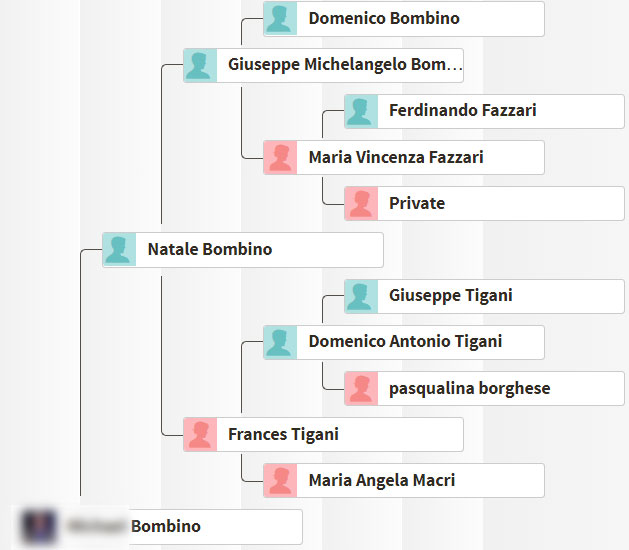The height and width of the screenshot is (550, 629).
Task: Click the Private person's pink avatar icon
Action: tap(361, 203)
